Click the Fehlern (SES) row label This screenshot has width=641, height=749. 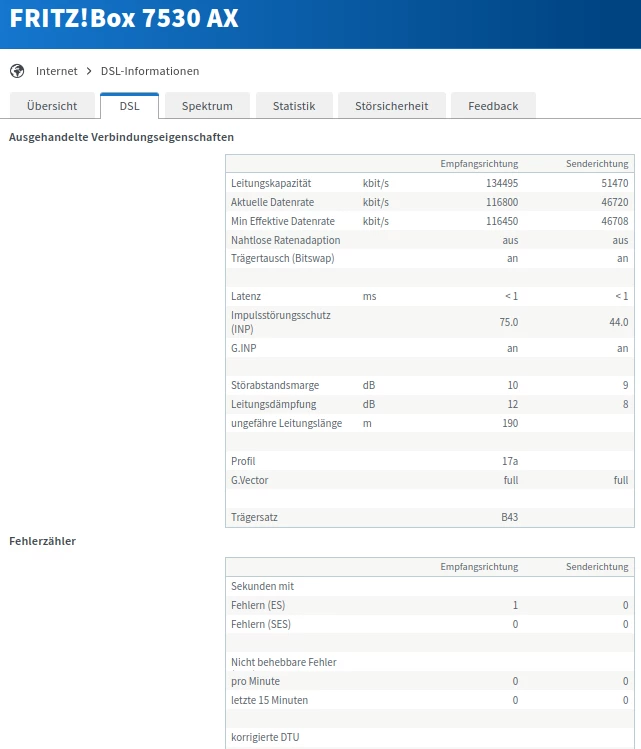261,624
